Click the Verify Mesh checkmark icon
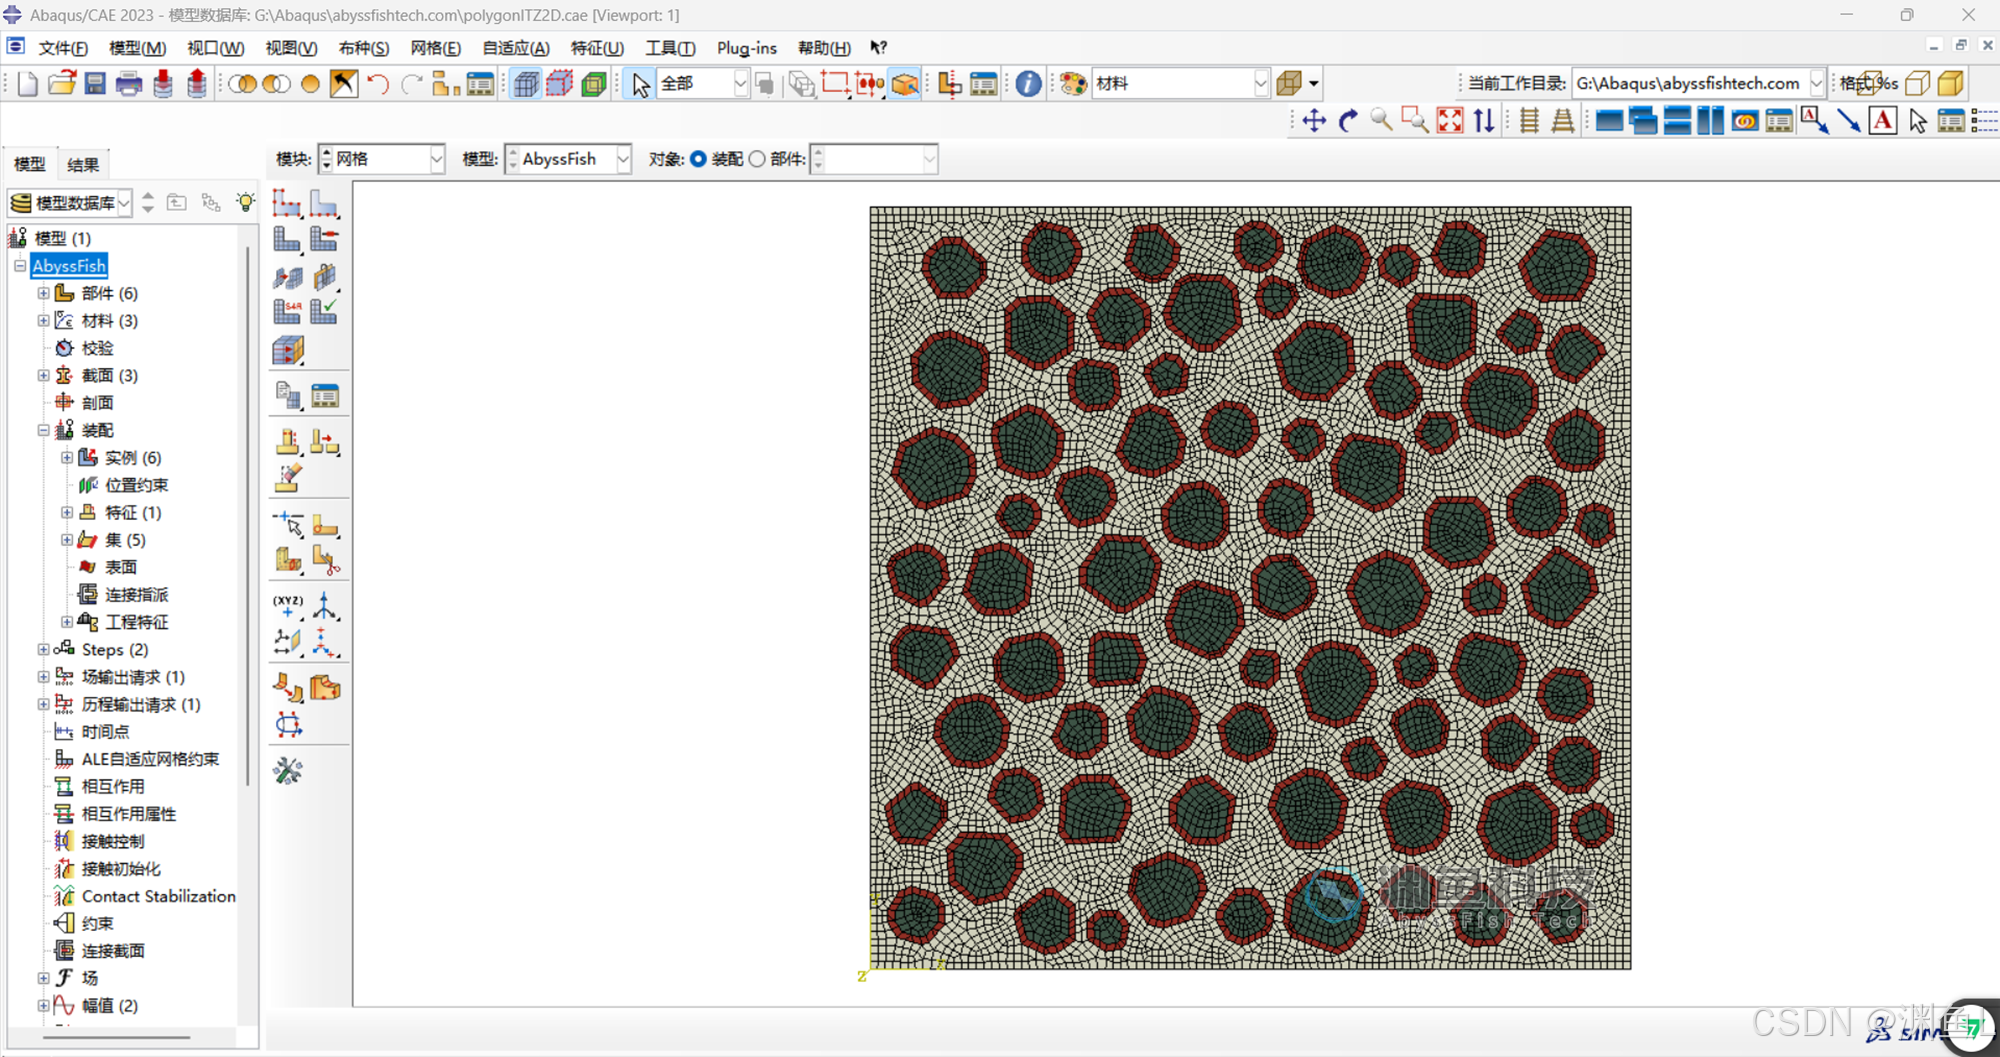Viewport: 2000px width, 1057px height. (324, 312)
